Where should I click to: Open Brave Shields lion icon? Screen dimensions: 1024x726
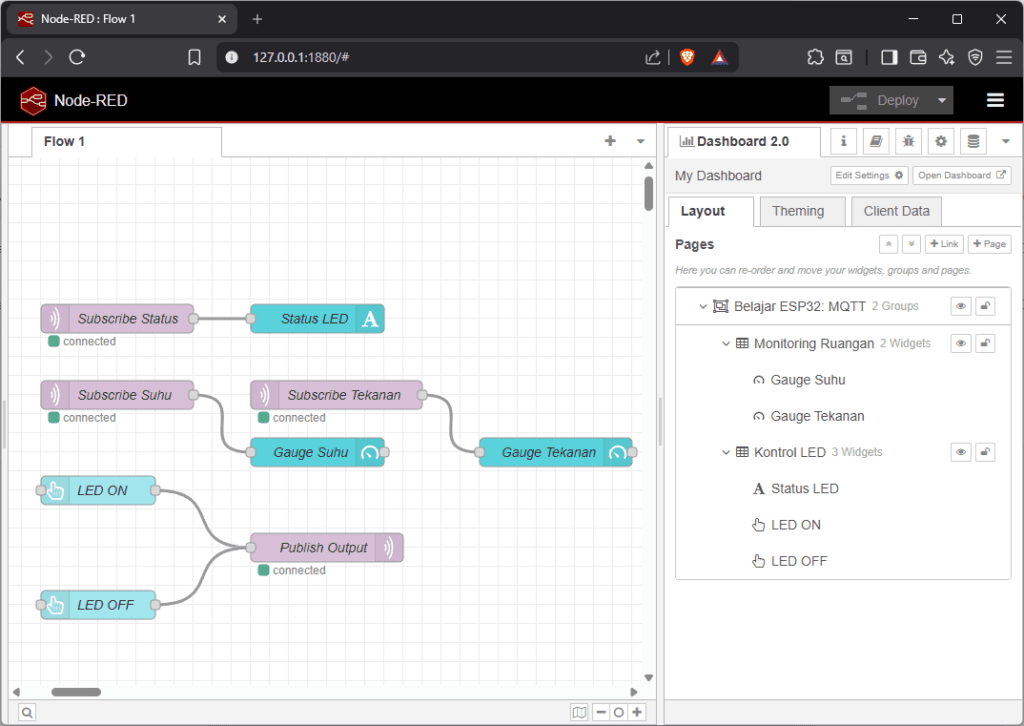(687, 57)
